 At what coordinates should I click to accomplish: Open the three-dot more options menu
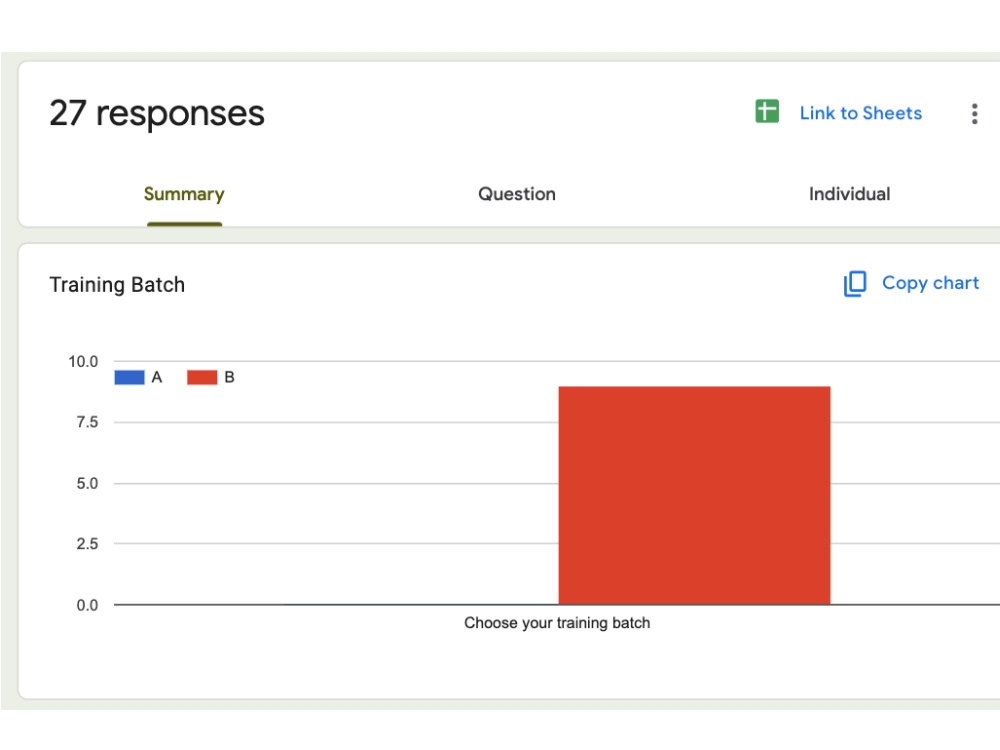(974, 114)
